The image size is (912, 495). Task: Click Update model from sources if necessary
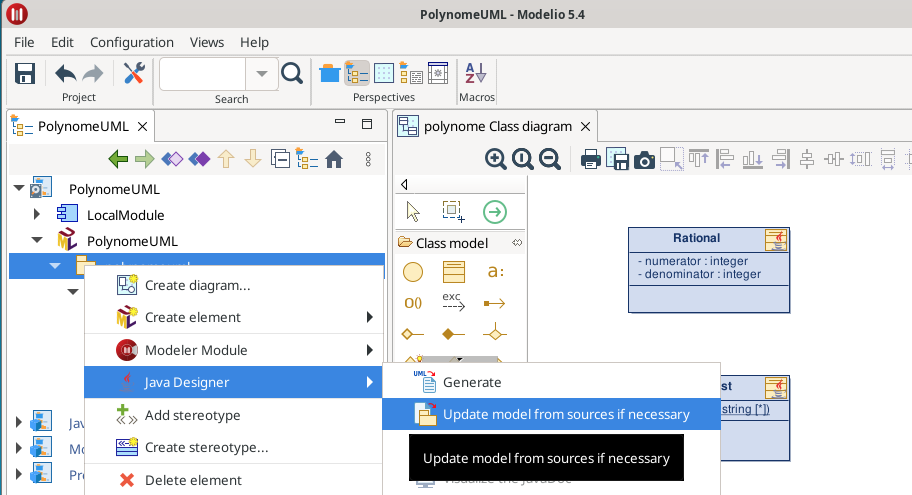(551, 414)
